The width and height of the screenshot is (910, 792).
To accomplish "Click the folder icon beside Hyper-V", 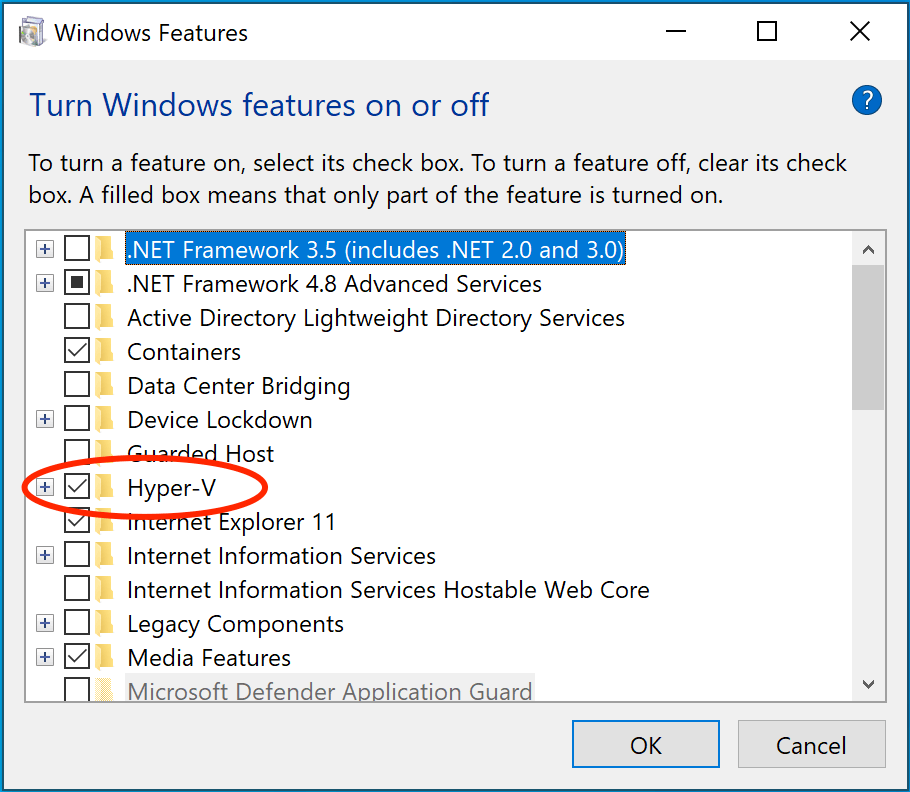I will coord(104,487).
